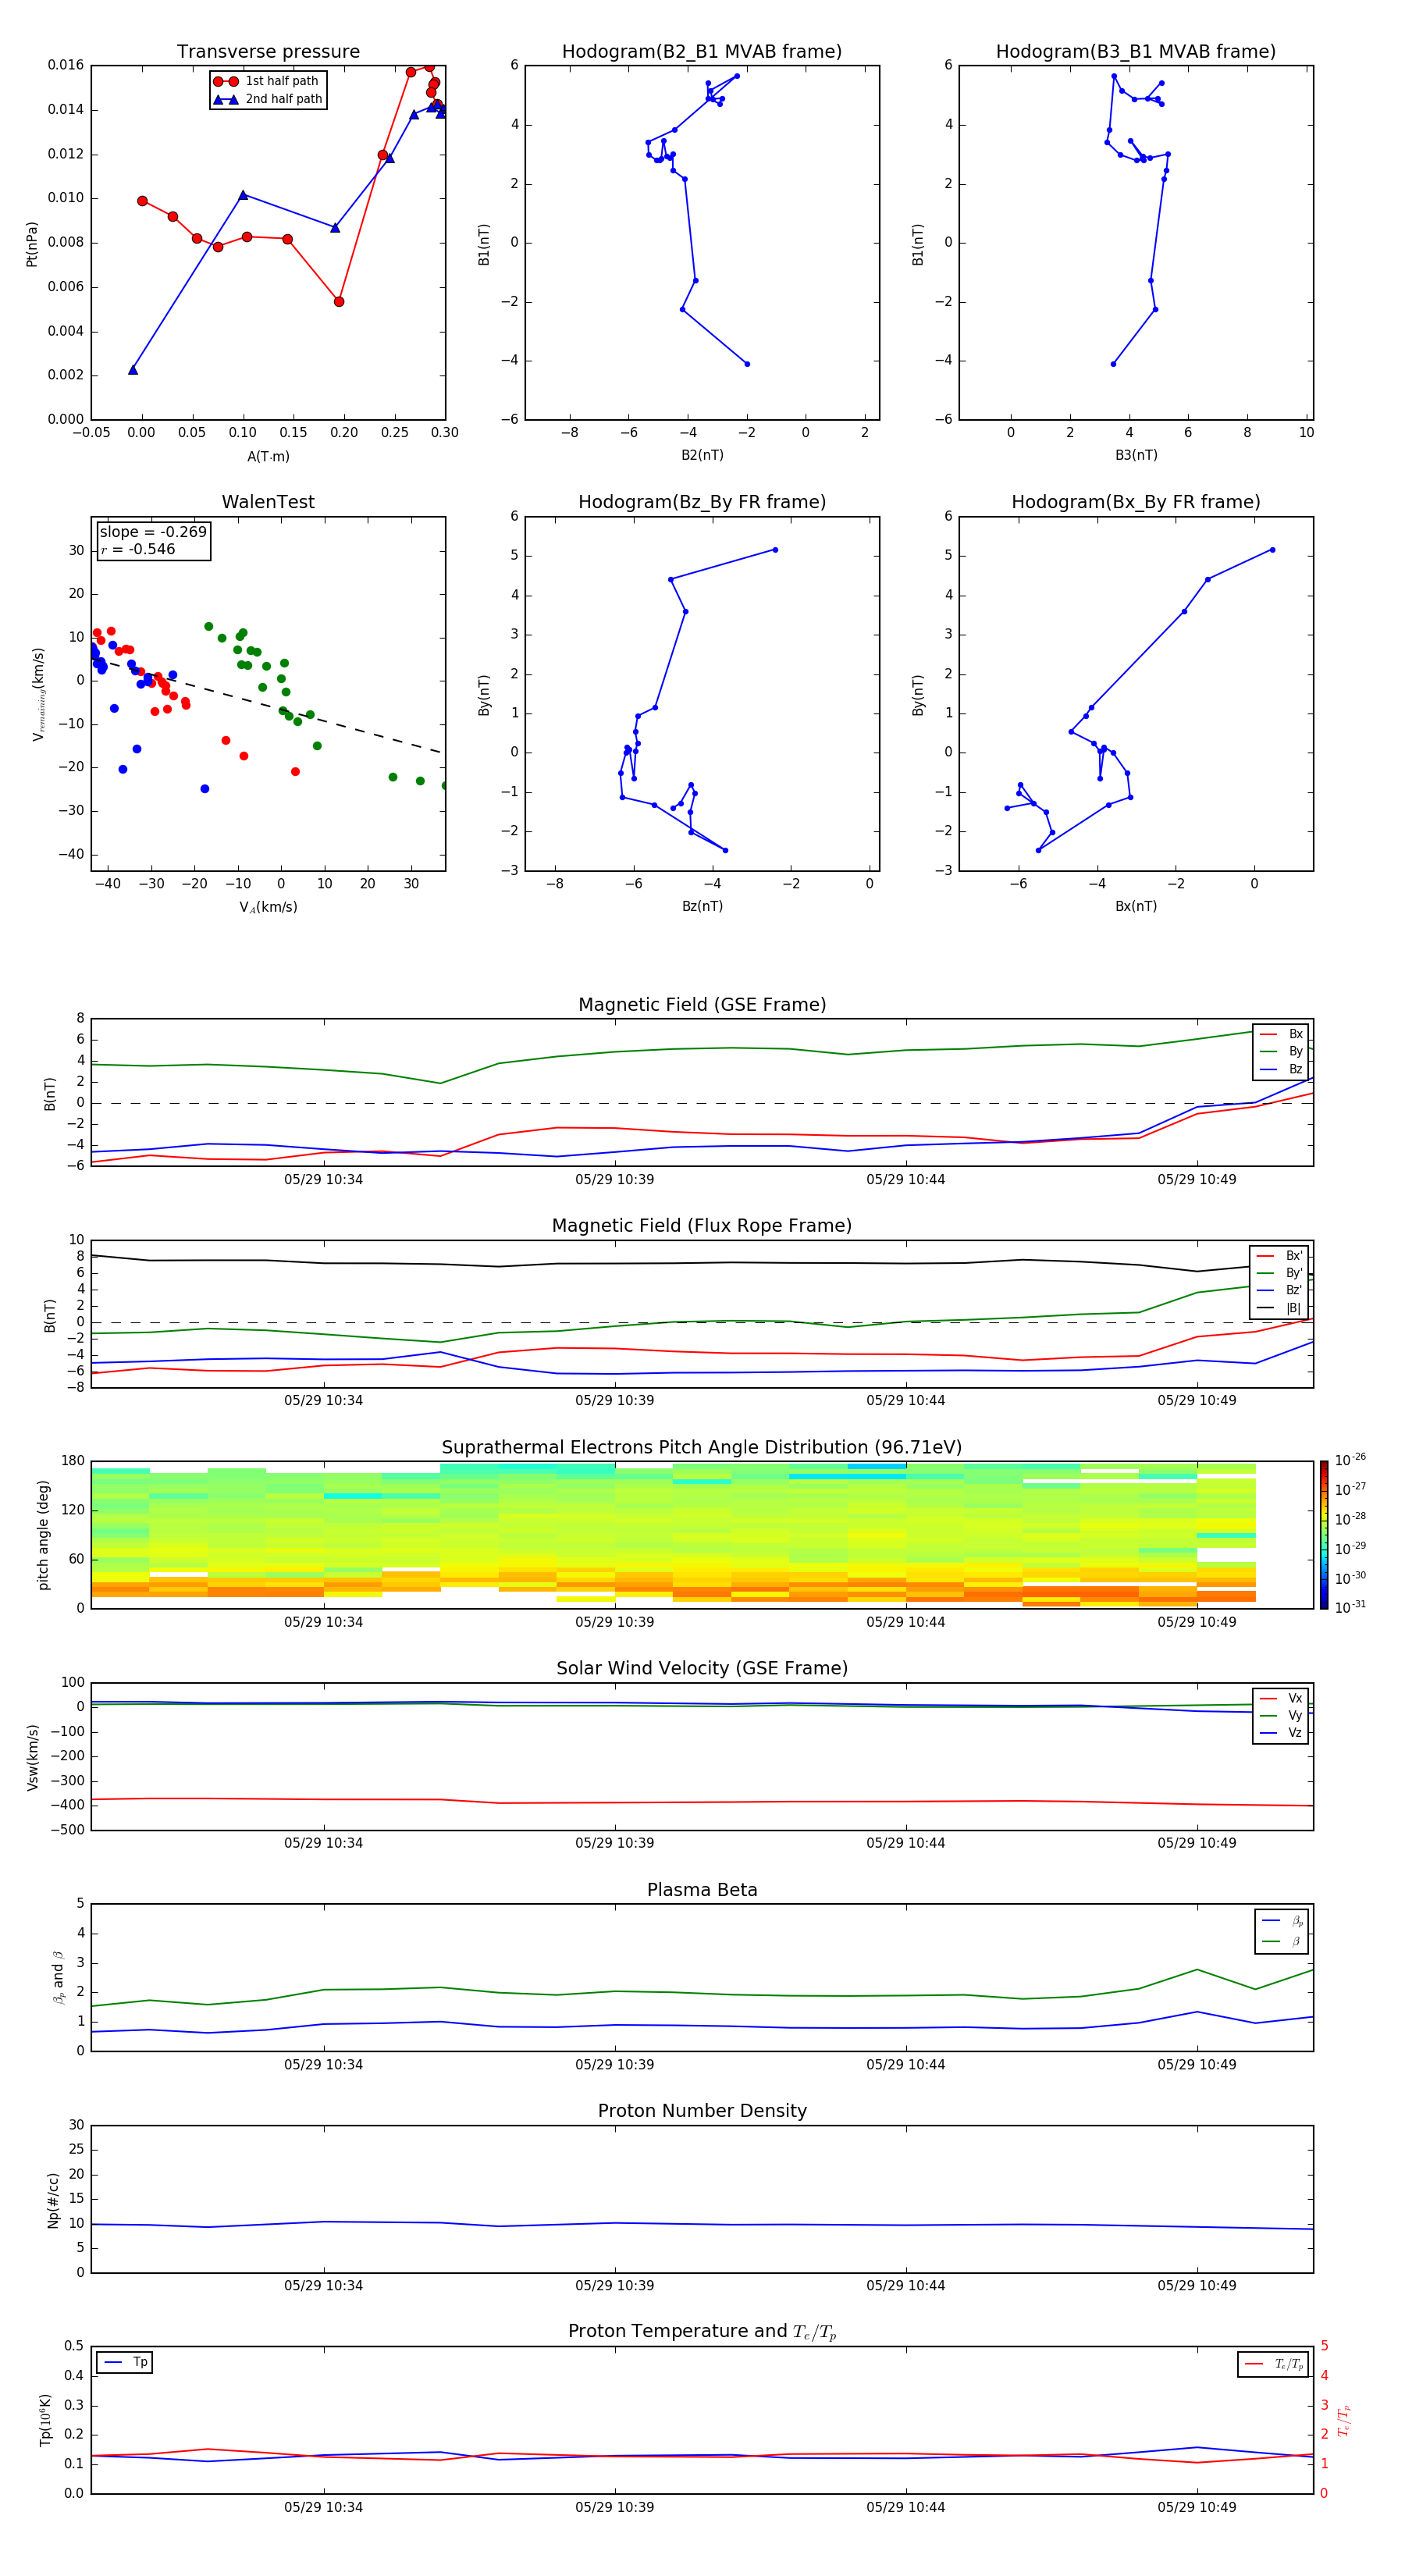Click the "Solar Wind Velocity (GSE Frame)" title
This screenshot has width=1405, height=2576.
pos(702,1669)
